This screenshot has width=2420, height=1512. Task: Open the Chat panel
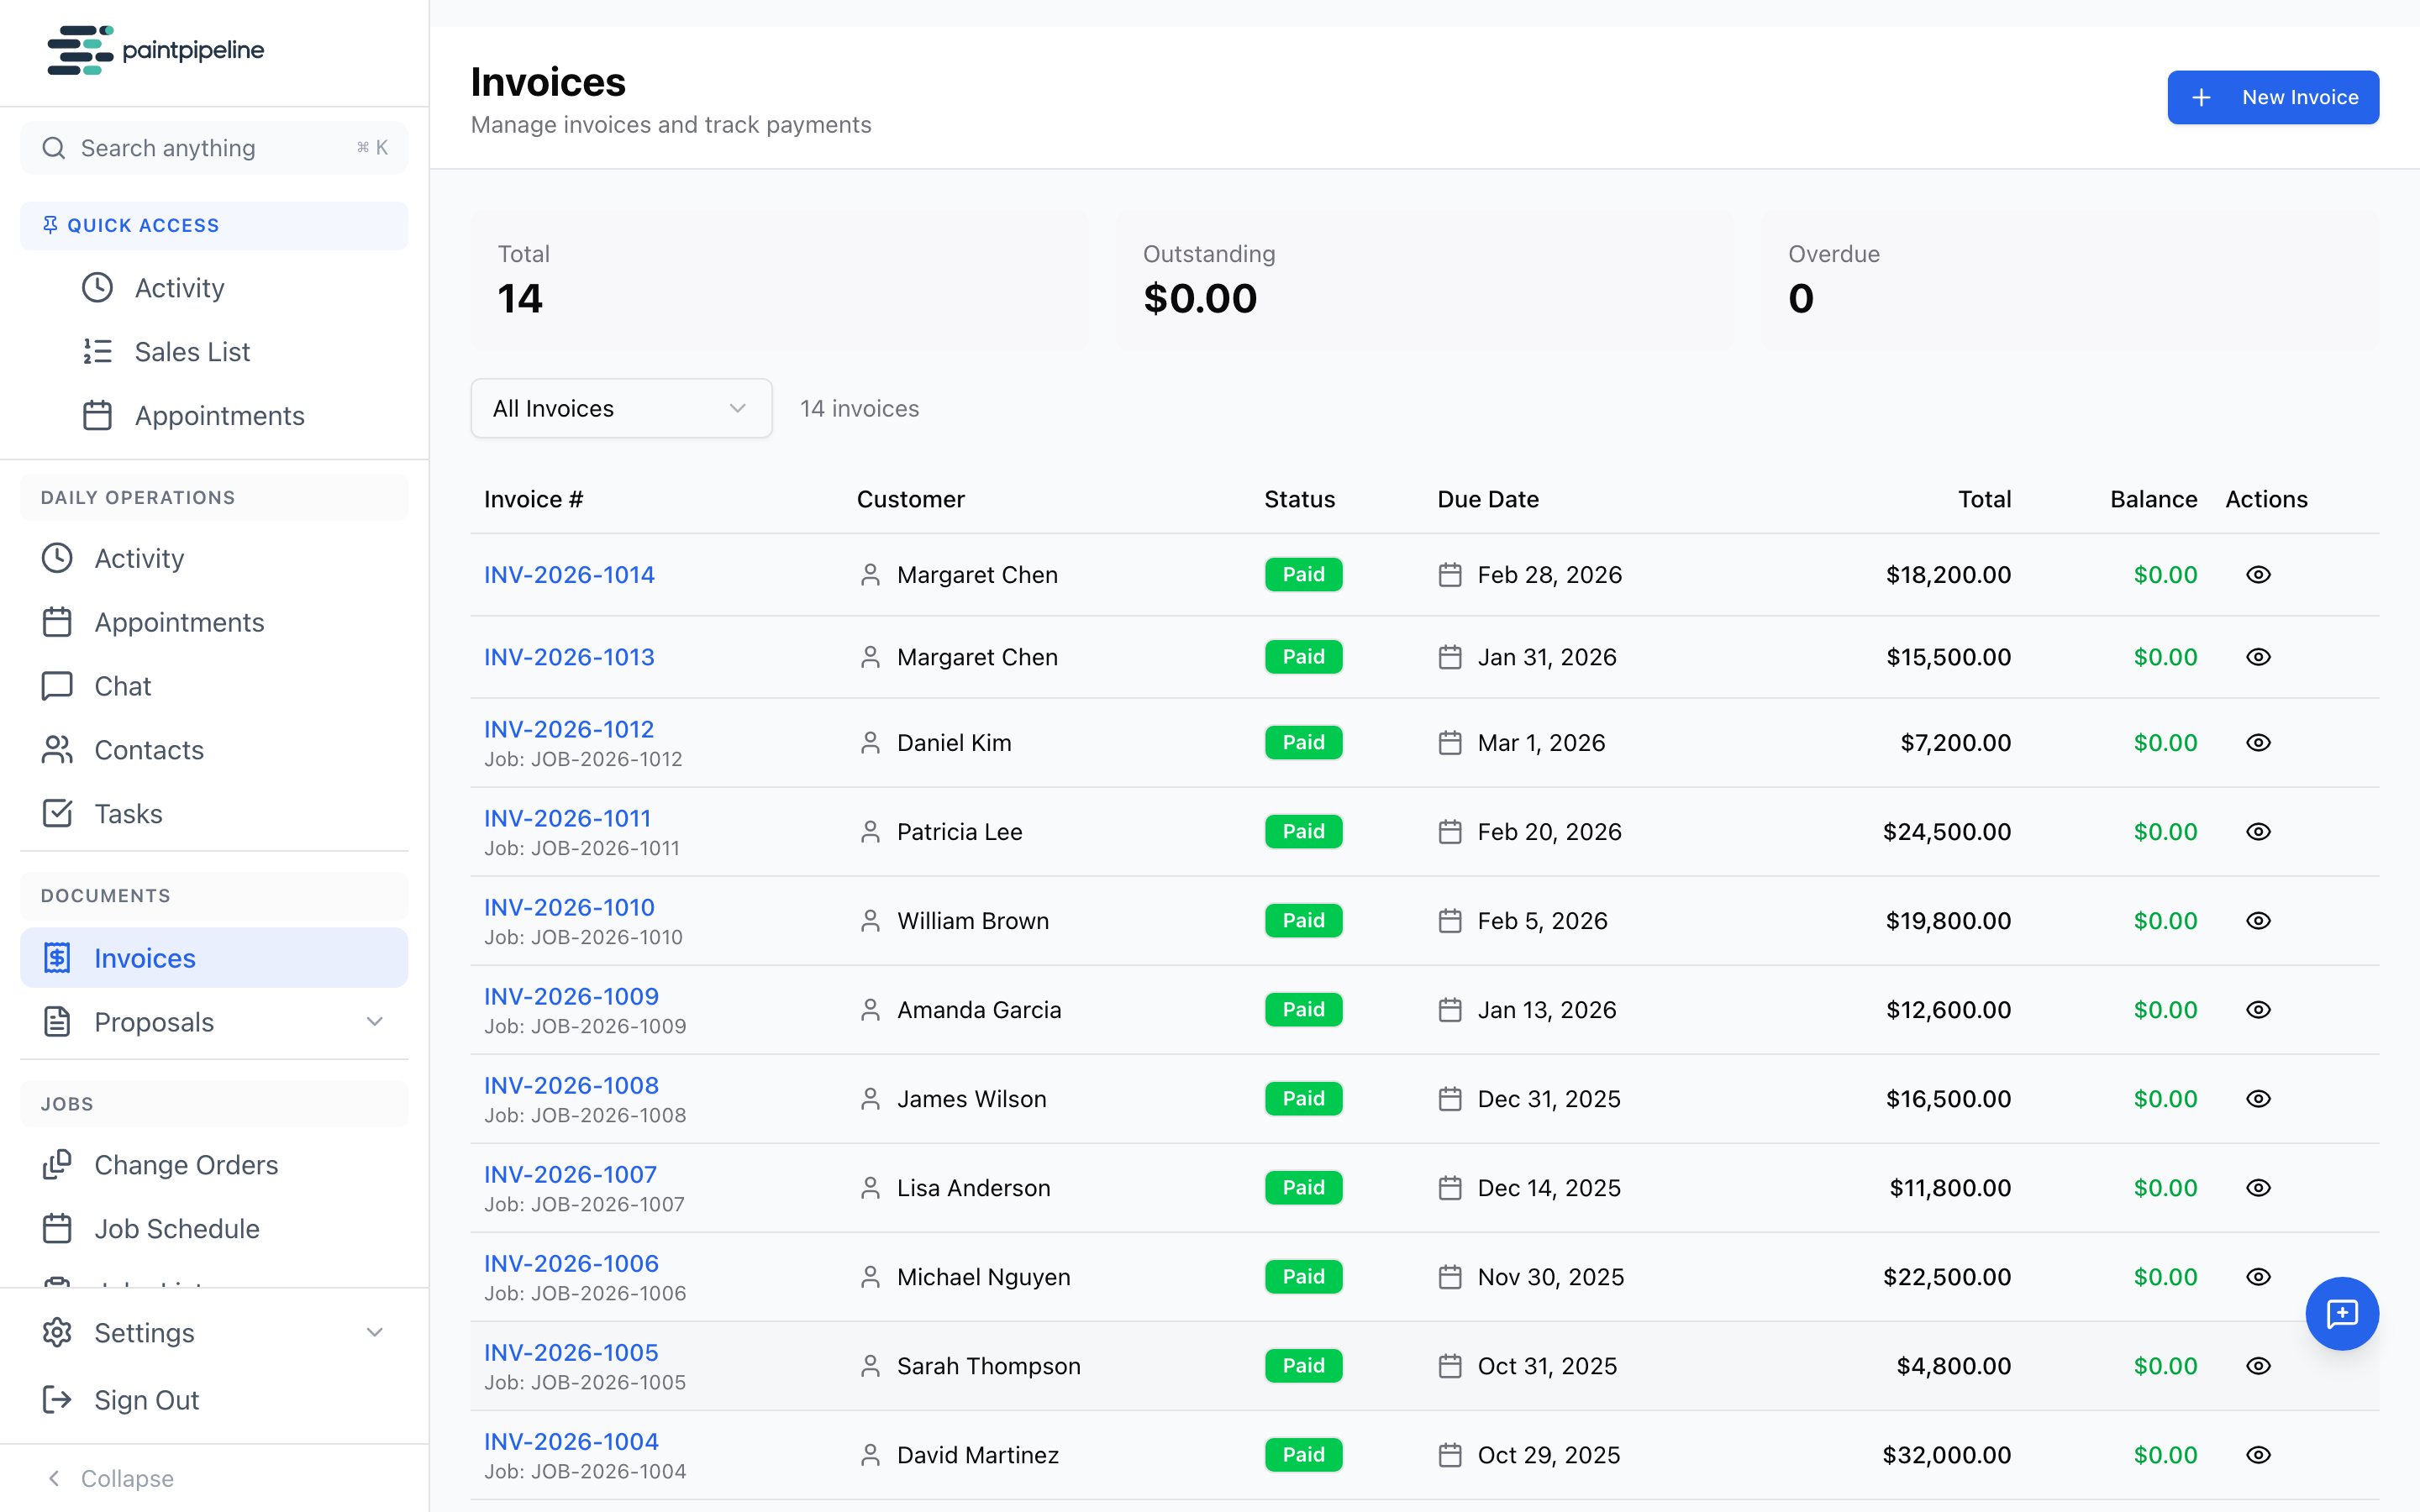pos(120,686)
